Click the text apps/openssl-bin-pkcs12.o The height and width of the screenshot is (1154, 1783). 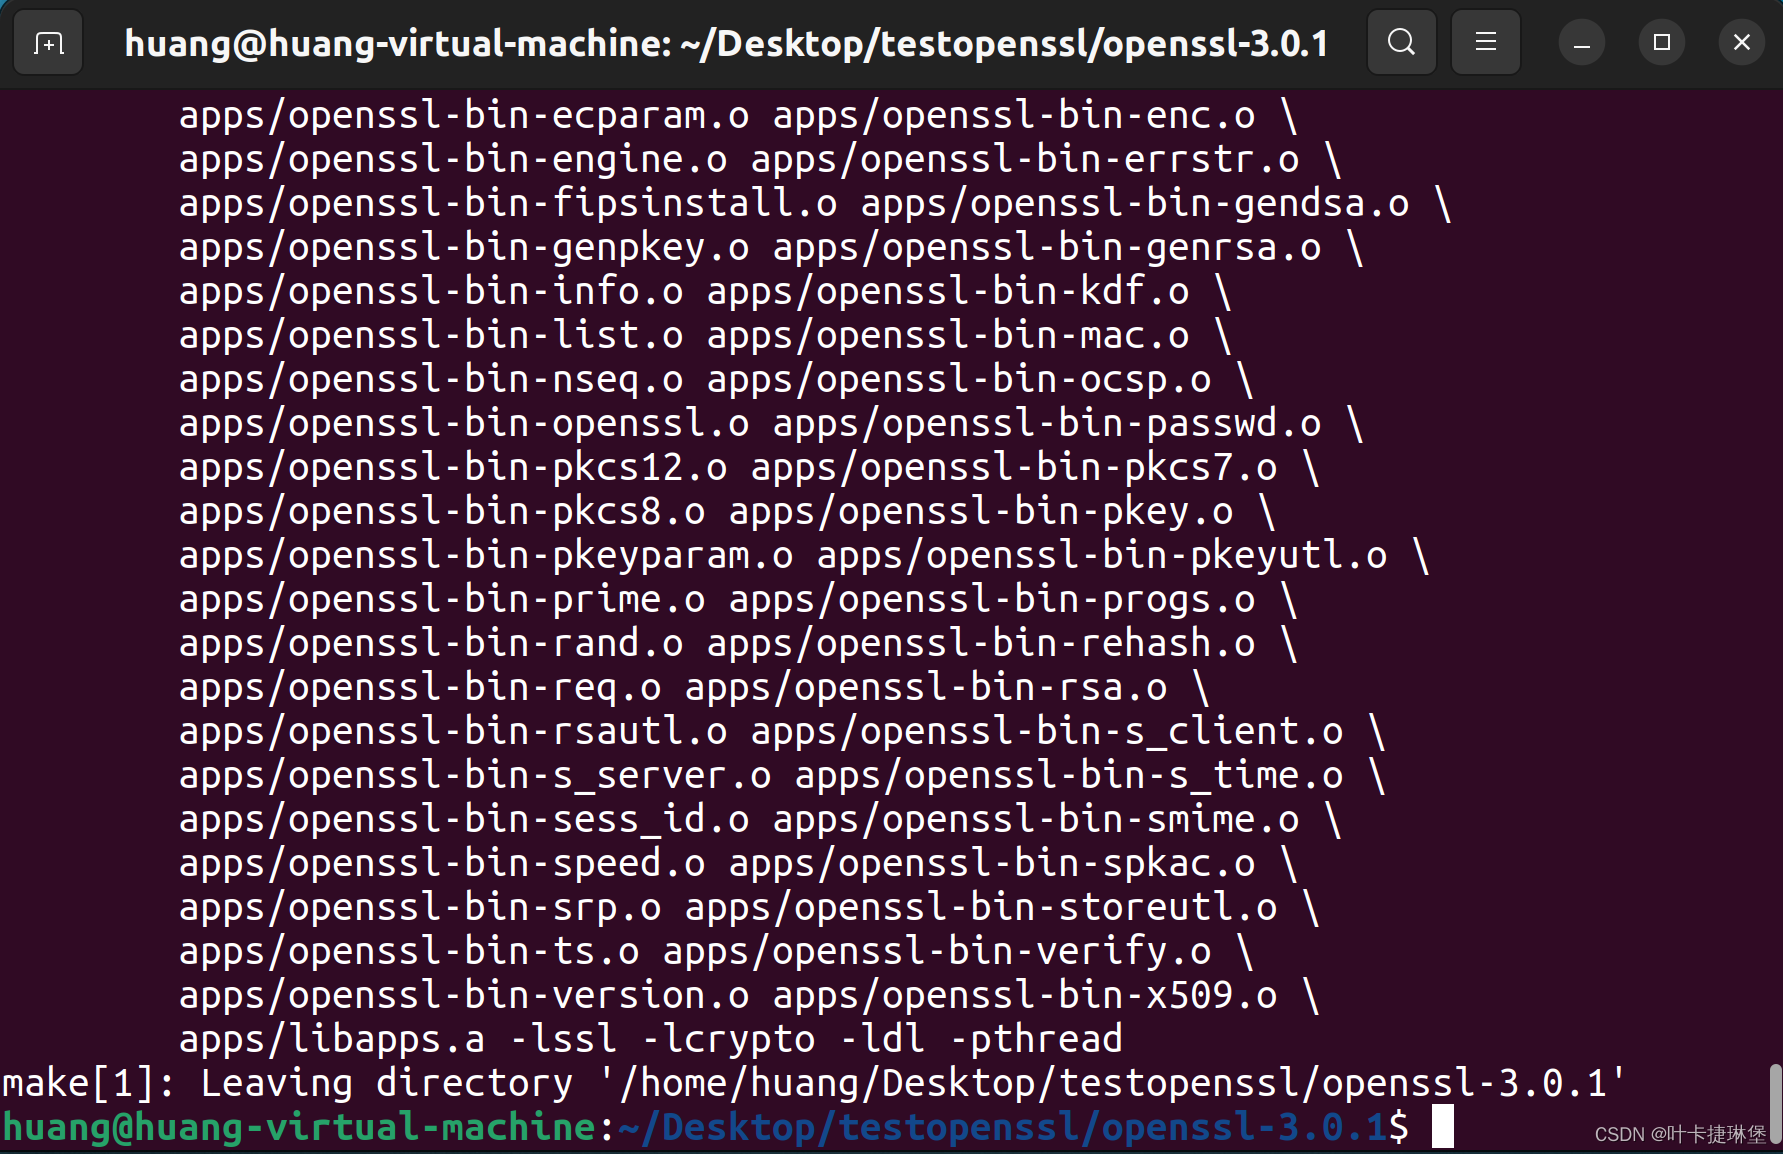[453, 468]
